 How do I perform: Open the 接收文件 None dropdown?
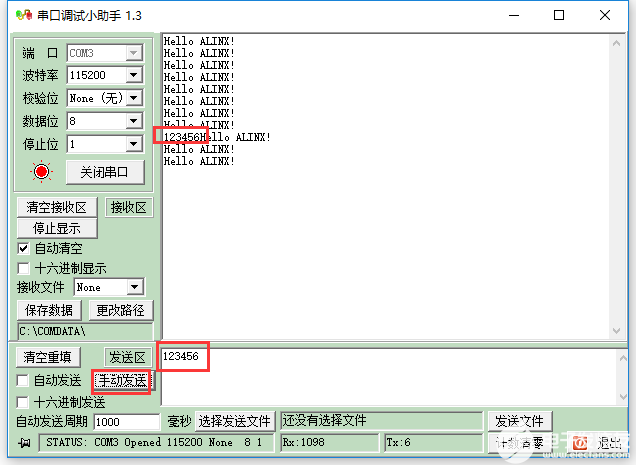(x=135, y=287)
